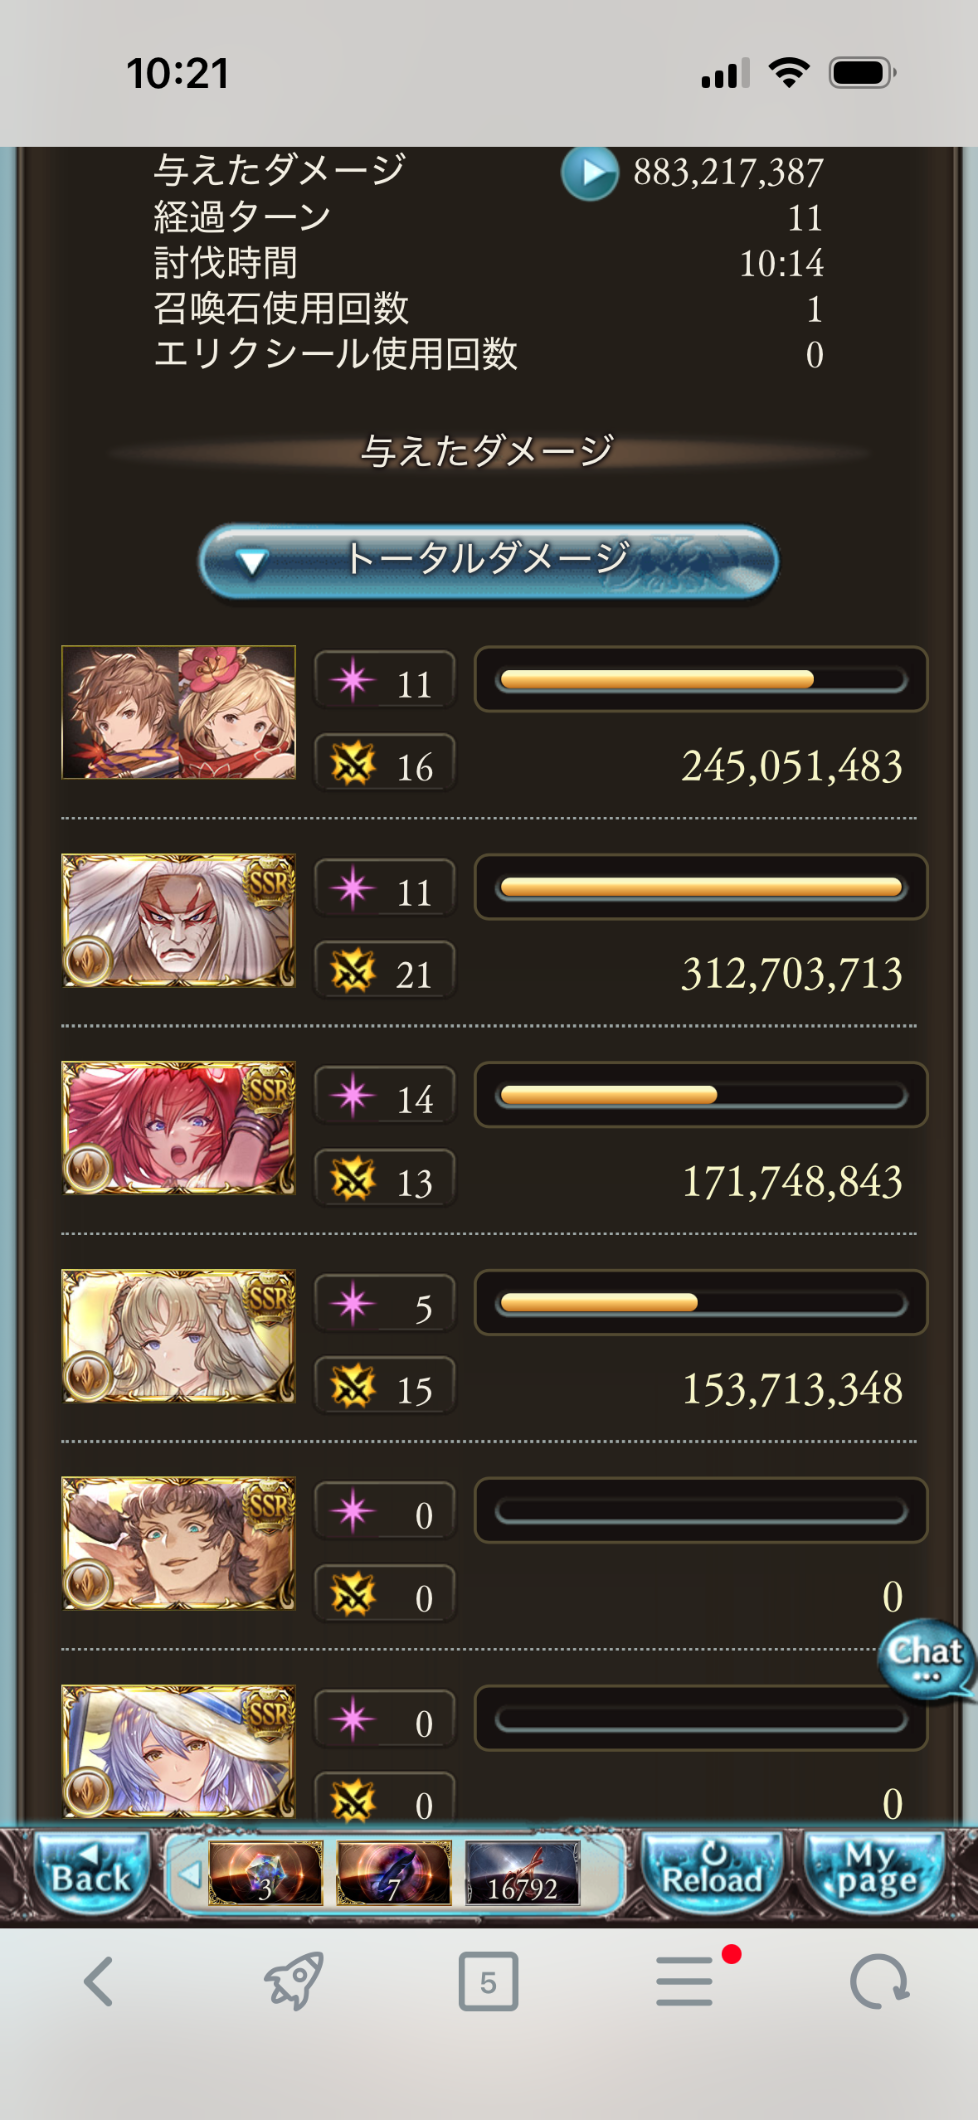The height and width of the screenshot is (2120, 978).
Task: Select the main character pair portrait
Action: [179, 712]
